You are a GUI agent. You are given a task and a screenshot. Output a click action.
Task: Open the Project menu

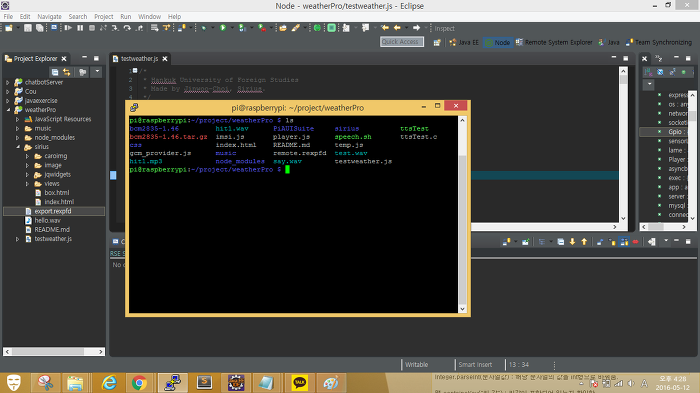pos(104,17)
